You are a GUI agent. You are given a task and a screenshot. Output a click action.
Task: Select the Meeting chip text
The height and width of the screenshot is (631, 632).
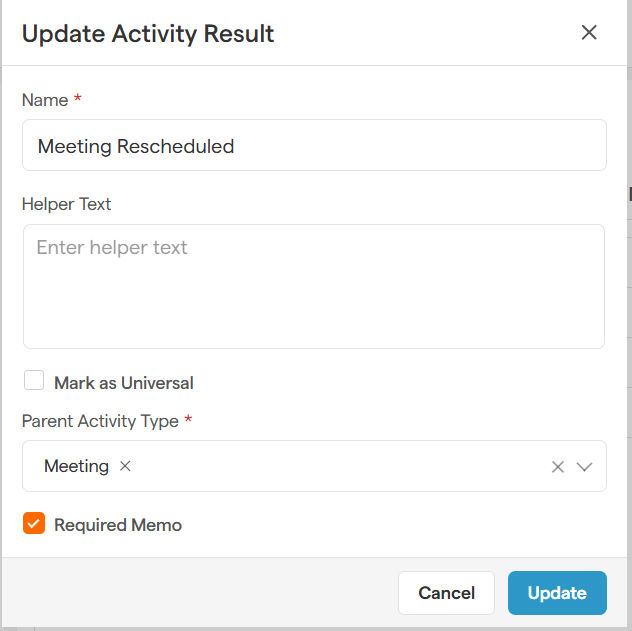pyautogui.click(x=76, y=466)
